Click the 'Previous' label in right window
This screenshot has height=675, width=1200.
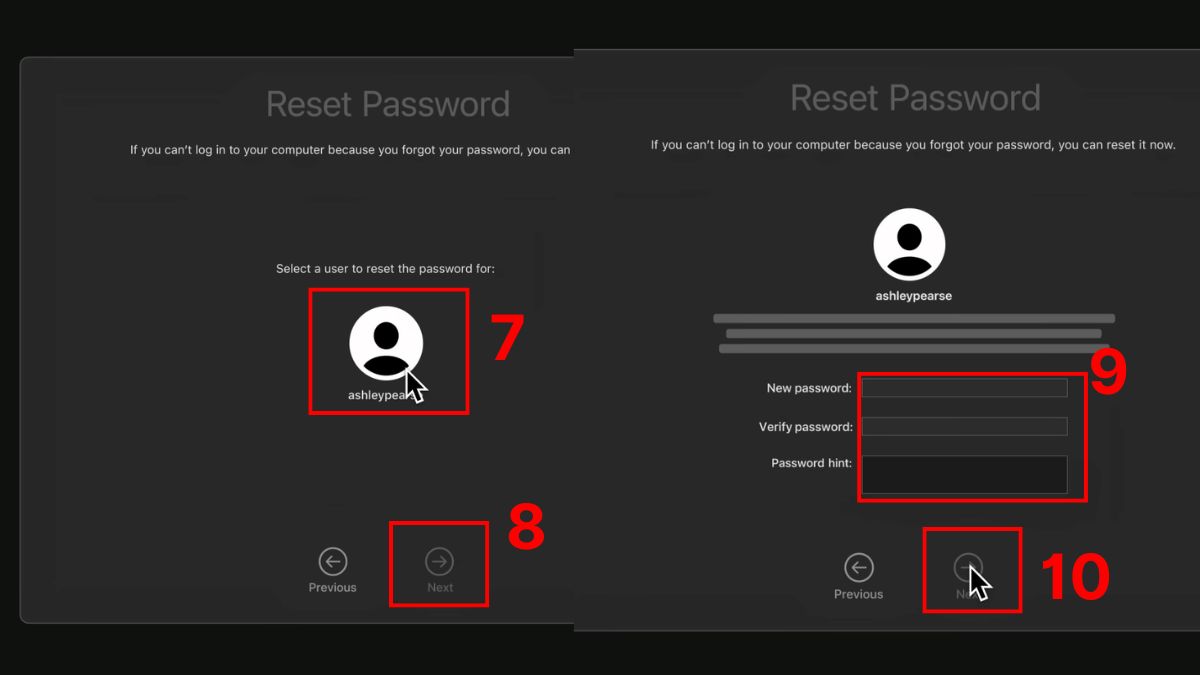858,594
